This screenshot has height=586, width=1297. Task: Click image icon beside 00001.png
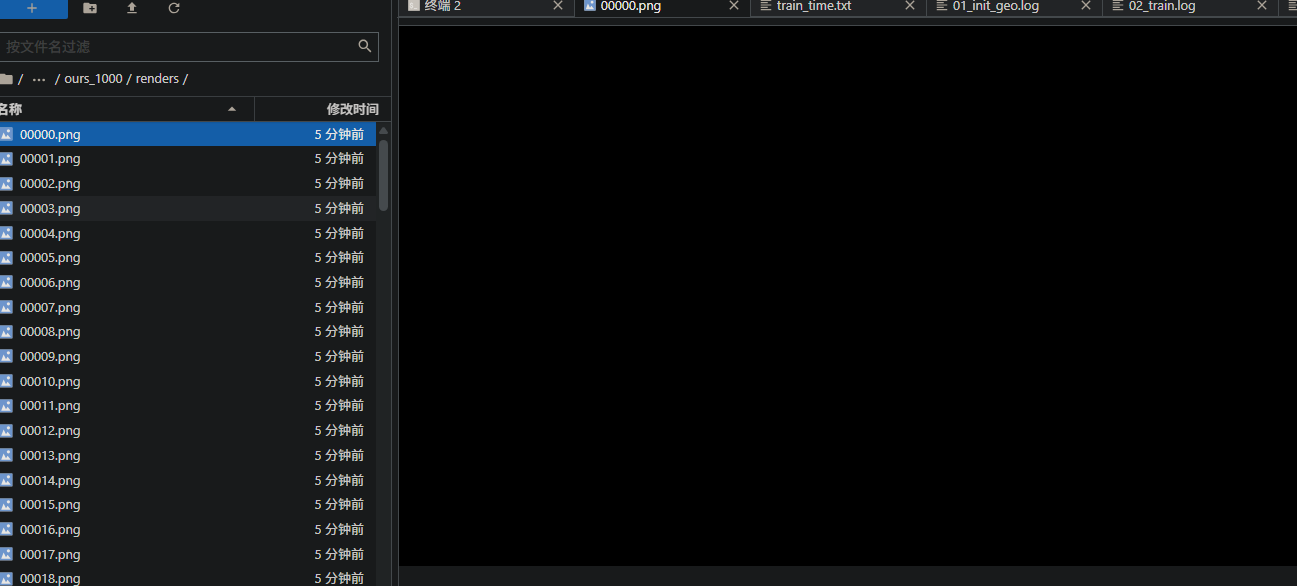point(6,159)
